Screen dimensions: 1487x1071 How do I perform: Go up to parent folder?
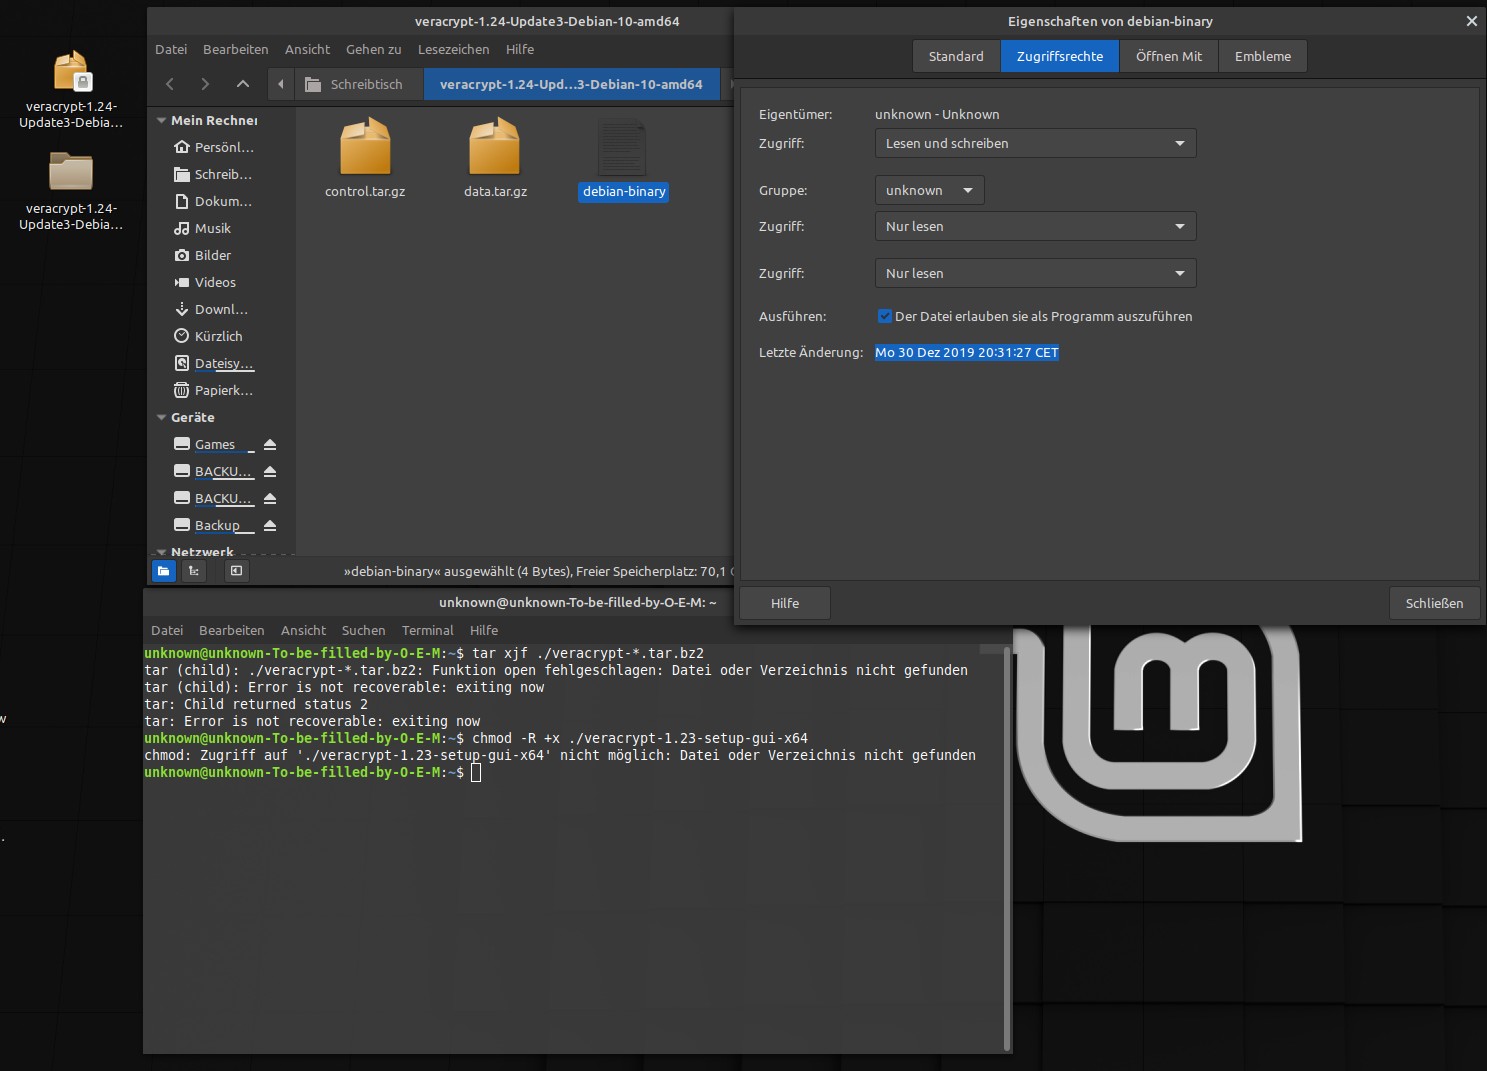(x=242, y=84)
